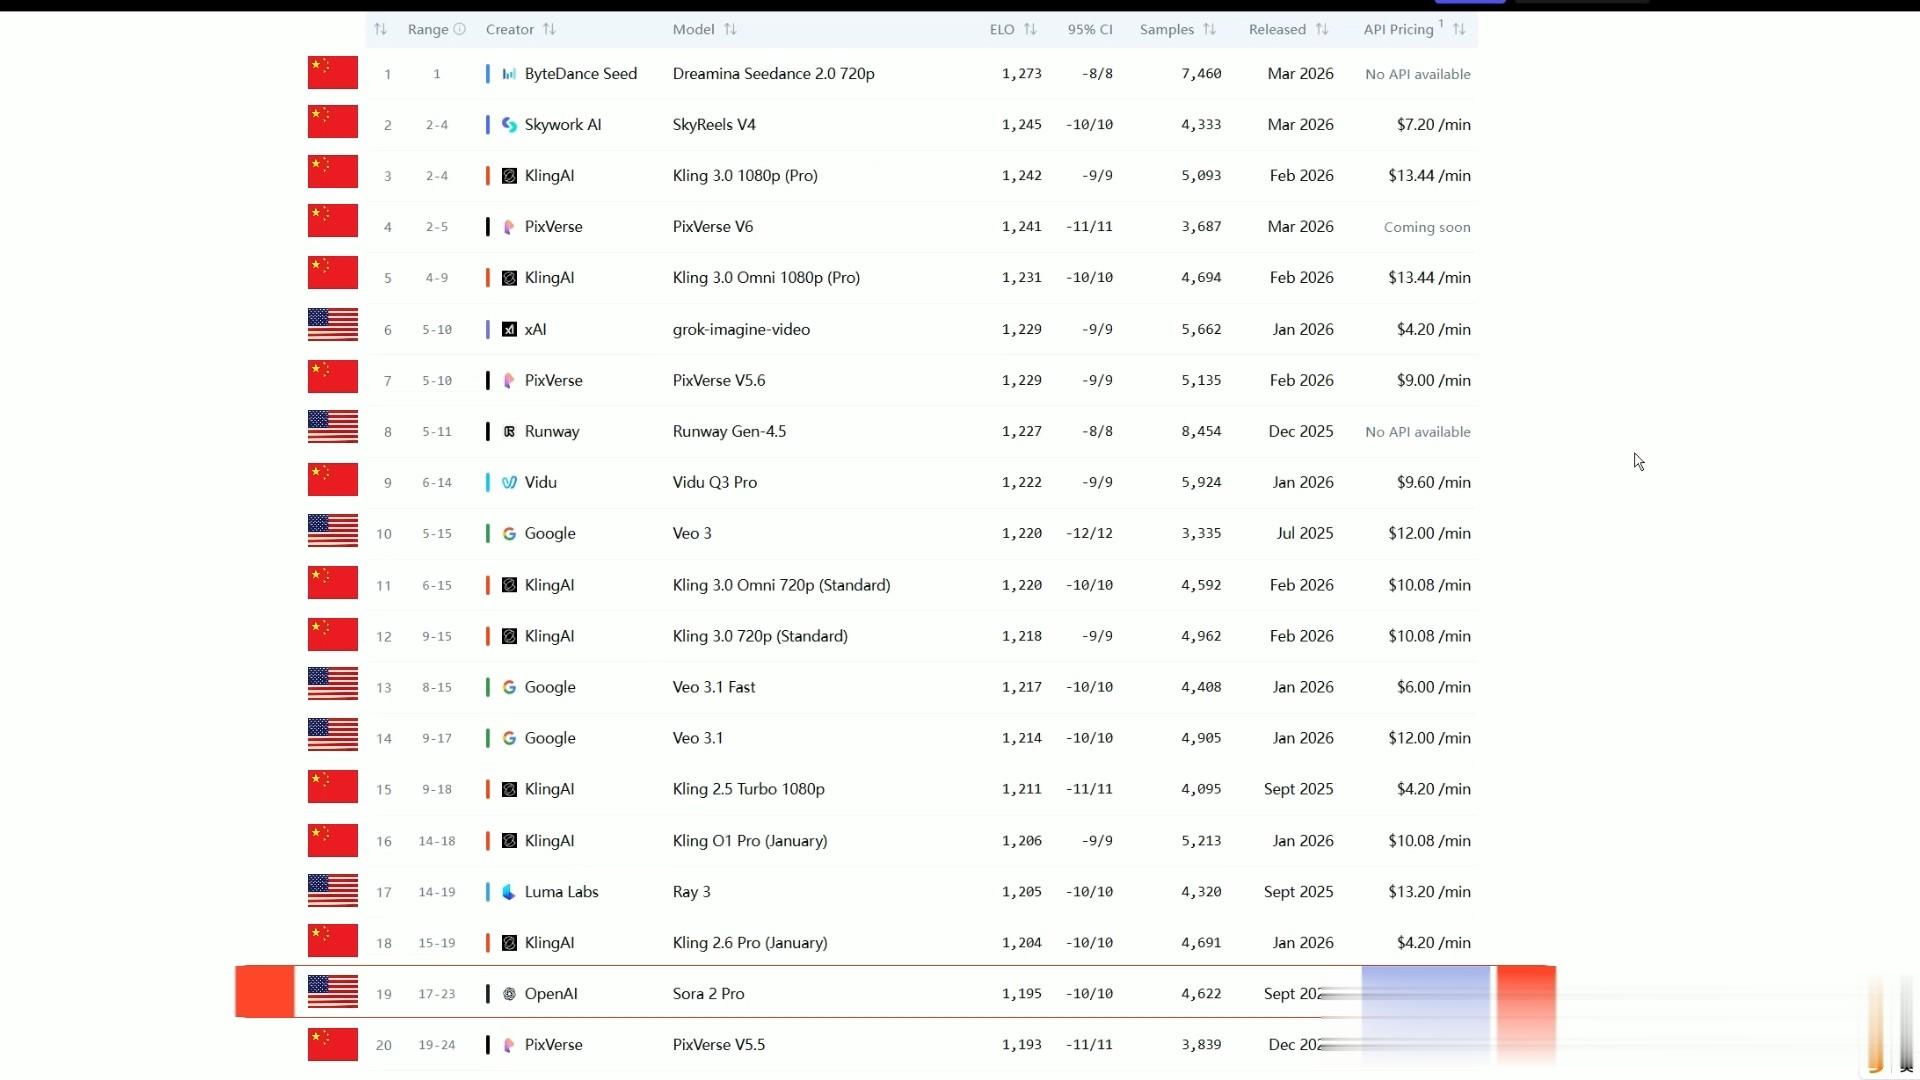Sort by API Pricing arrows
1920x1080 pixels.
pyautogui.click(x=1459, y=29)
